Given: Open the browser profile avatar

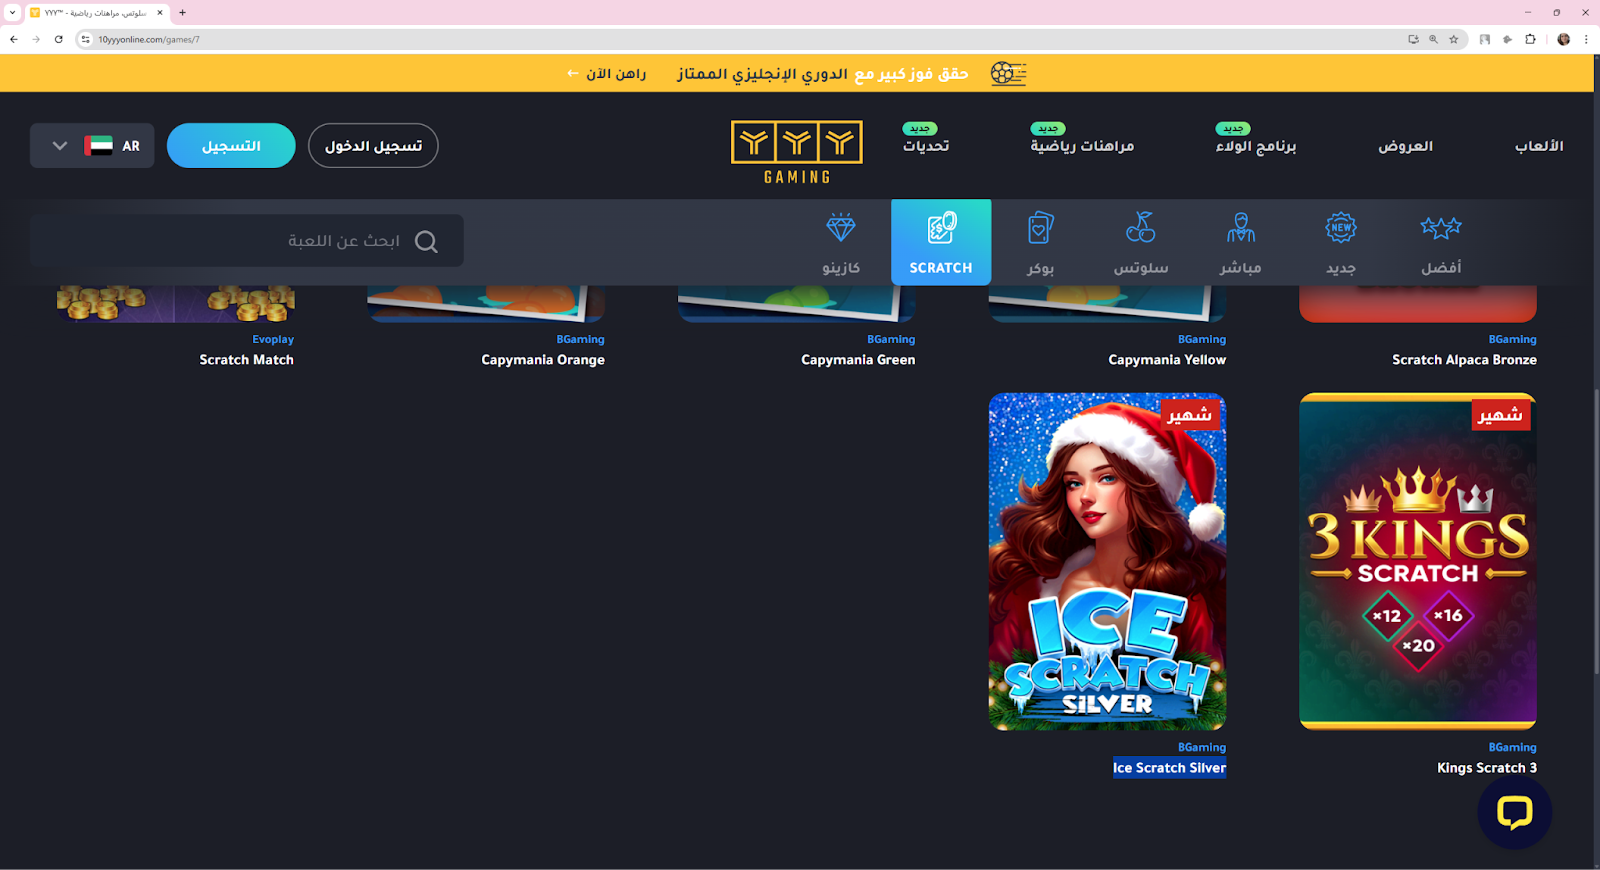Looking at the screenshot, I should pos(1563,39).
